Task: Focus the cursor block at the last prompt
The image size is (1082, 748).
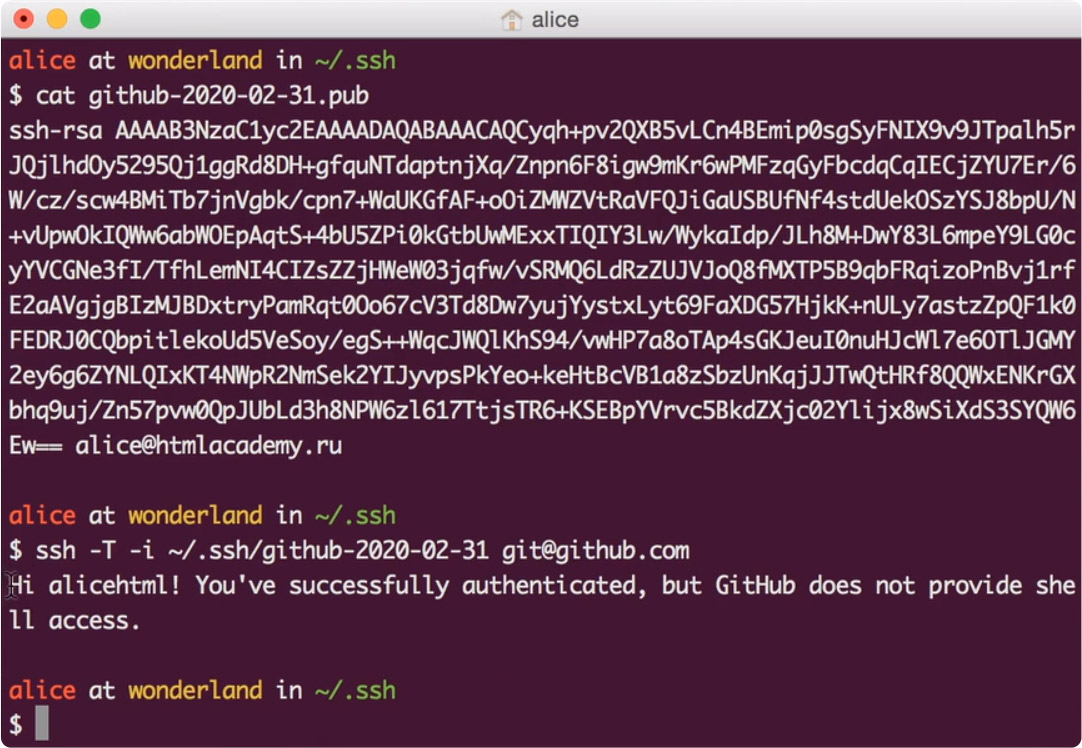Action: point(42,724)
